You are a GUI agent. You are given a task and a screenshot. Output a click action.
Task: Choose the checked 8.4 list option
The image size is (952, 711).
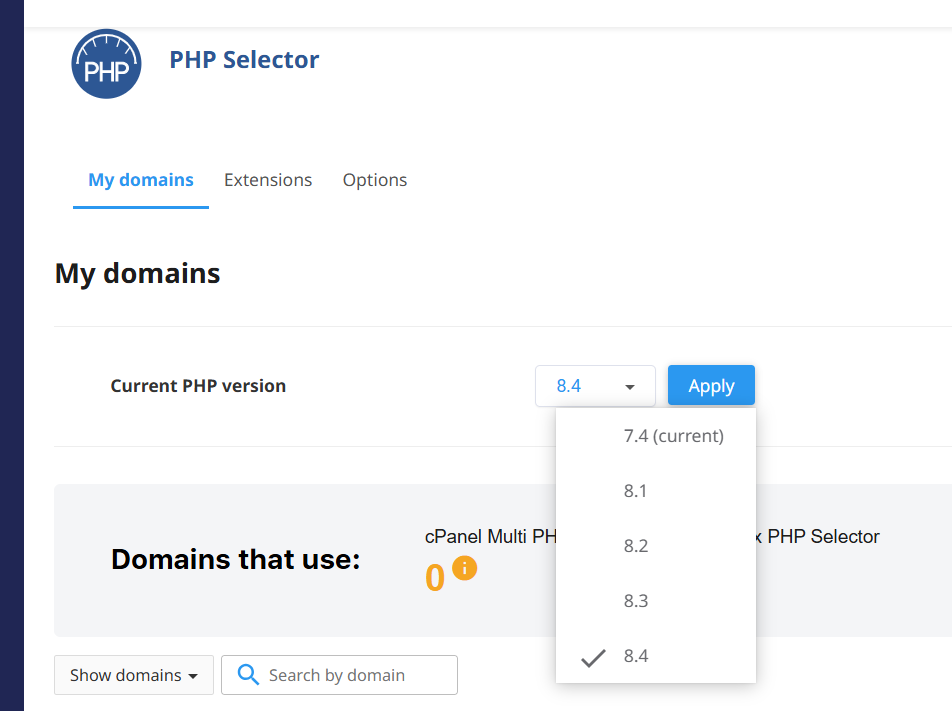(636, 656)
